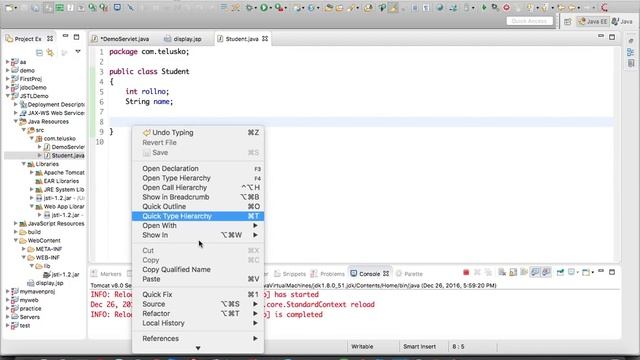Choose Paste from the context menu
The height and width of the screenshot is (360, 640).
[198, 279]
